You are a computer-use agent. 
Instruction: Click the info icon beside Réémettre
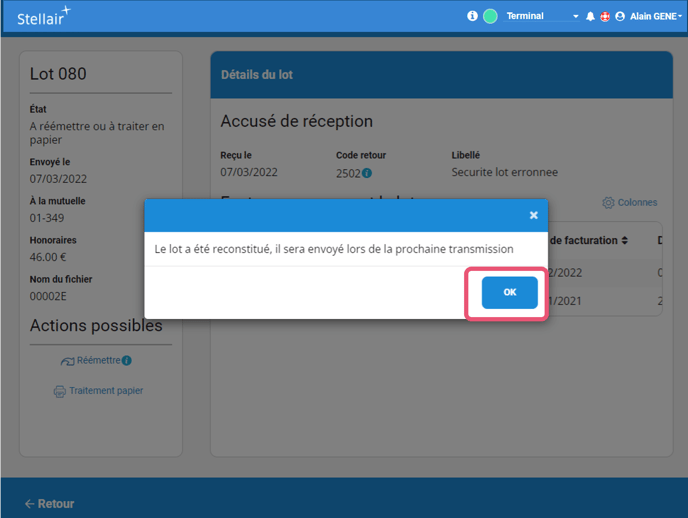[x=127, y=361]
